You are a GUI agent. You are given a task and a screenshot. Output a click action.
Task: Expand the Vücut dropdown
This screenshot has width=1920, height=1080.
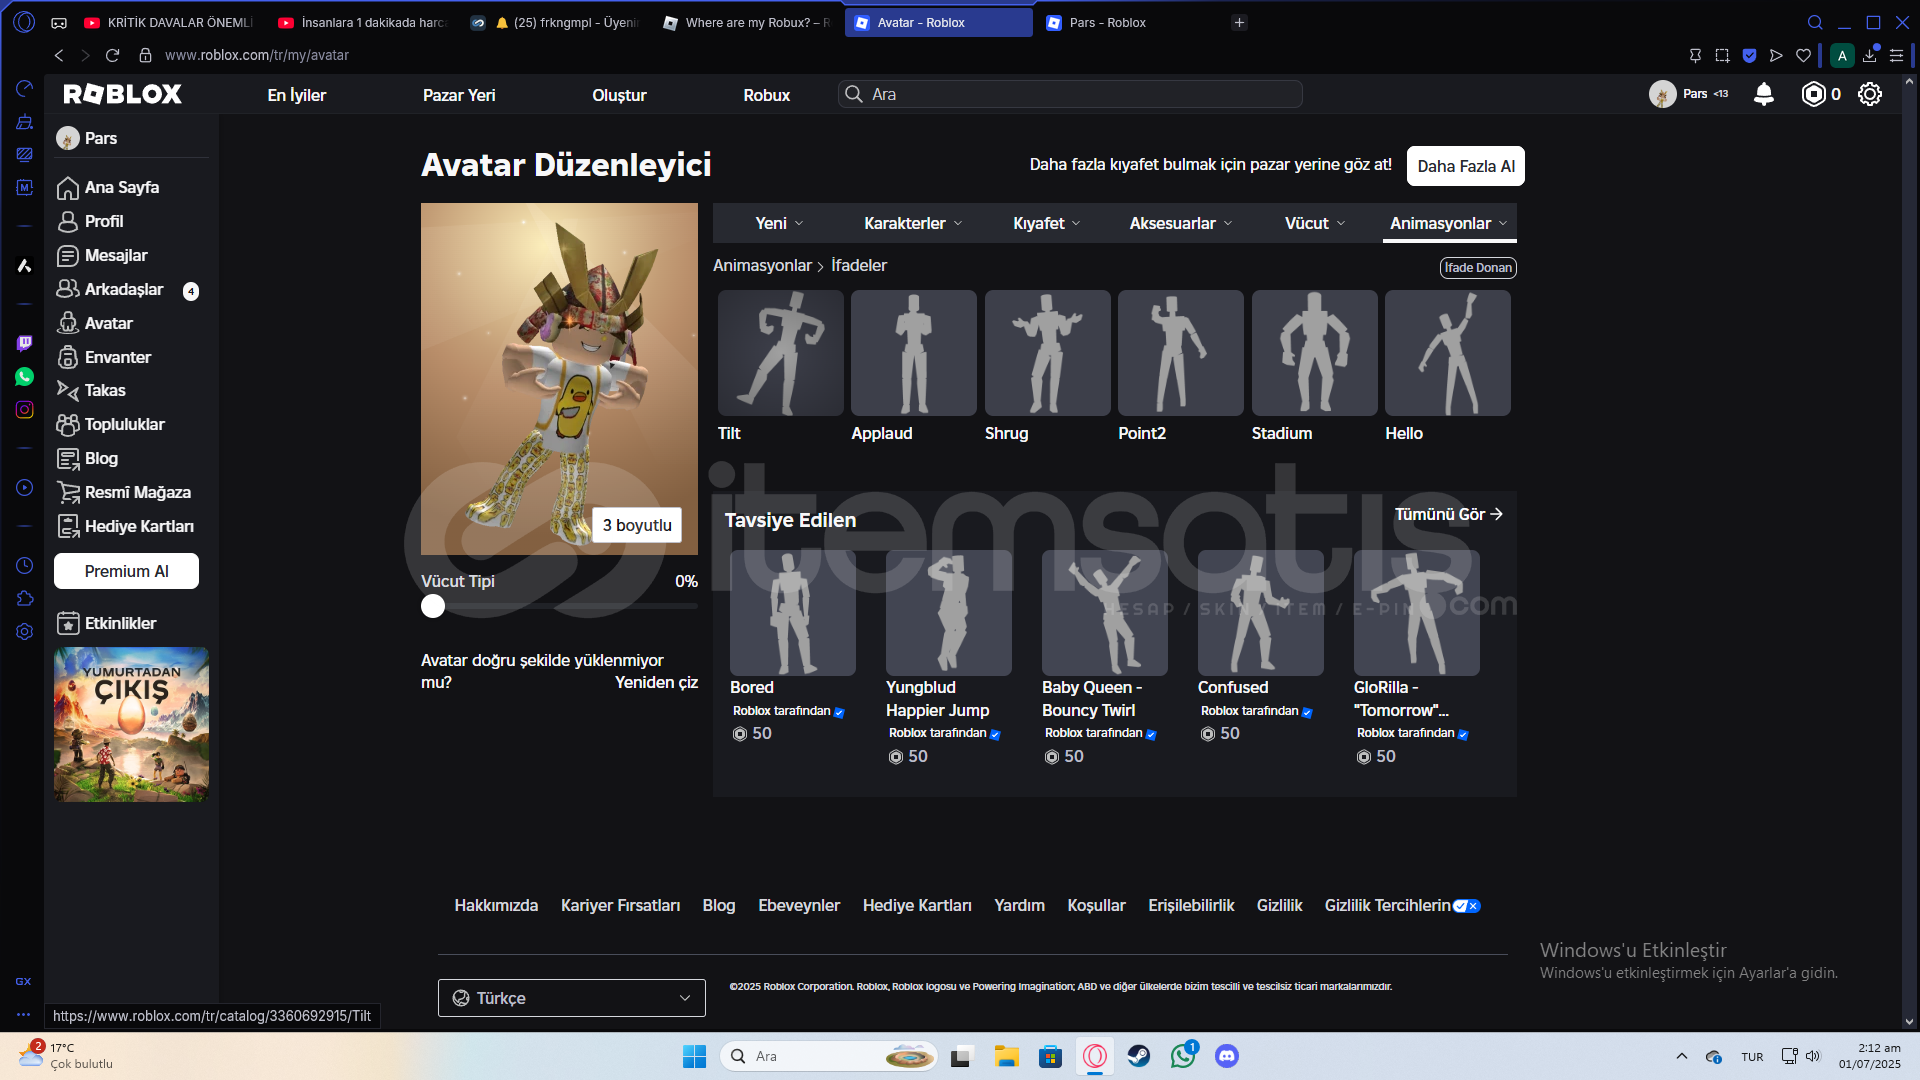pos(1315,223)
